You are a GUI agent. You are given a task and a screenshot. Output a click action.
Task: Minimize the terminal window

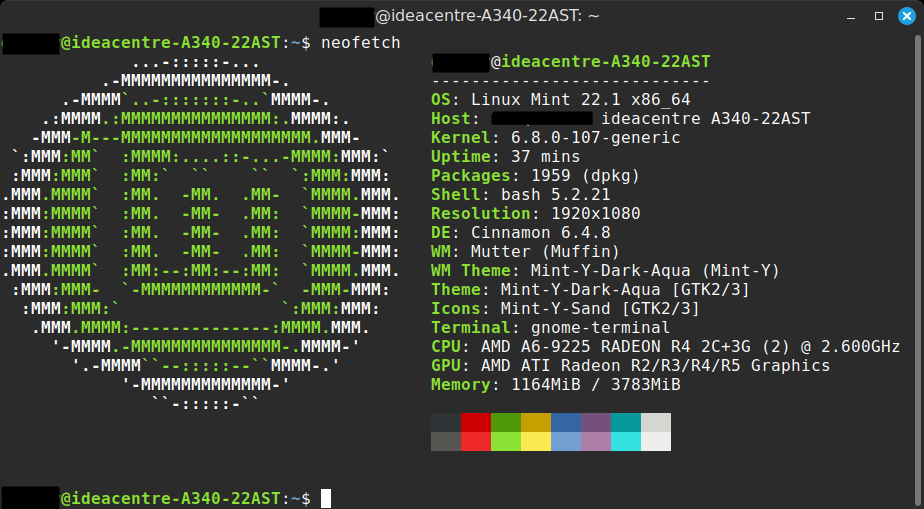[x=851, y=16]
